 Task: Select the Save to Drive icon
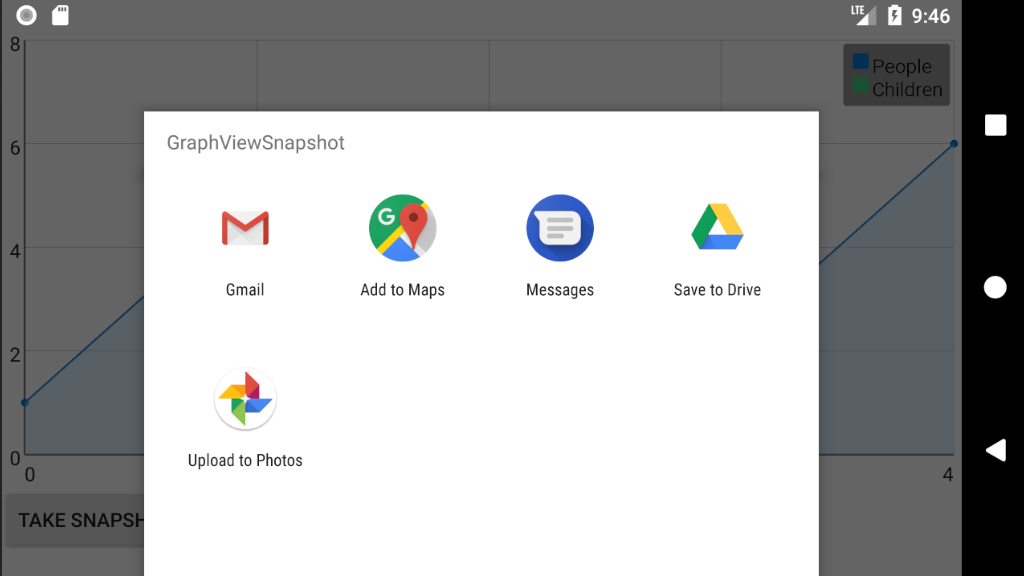coord(717,227)
